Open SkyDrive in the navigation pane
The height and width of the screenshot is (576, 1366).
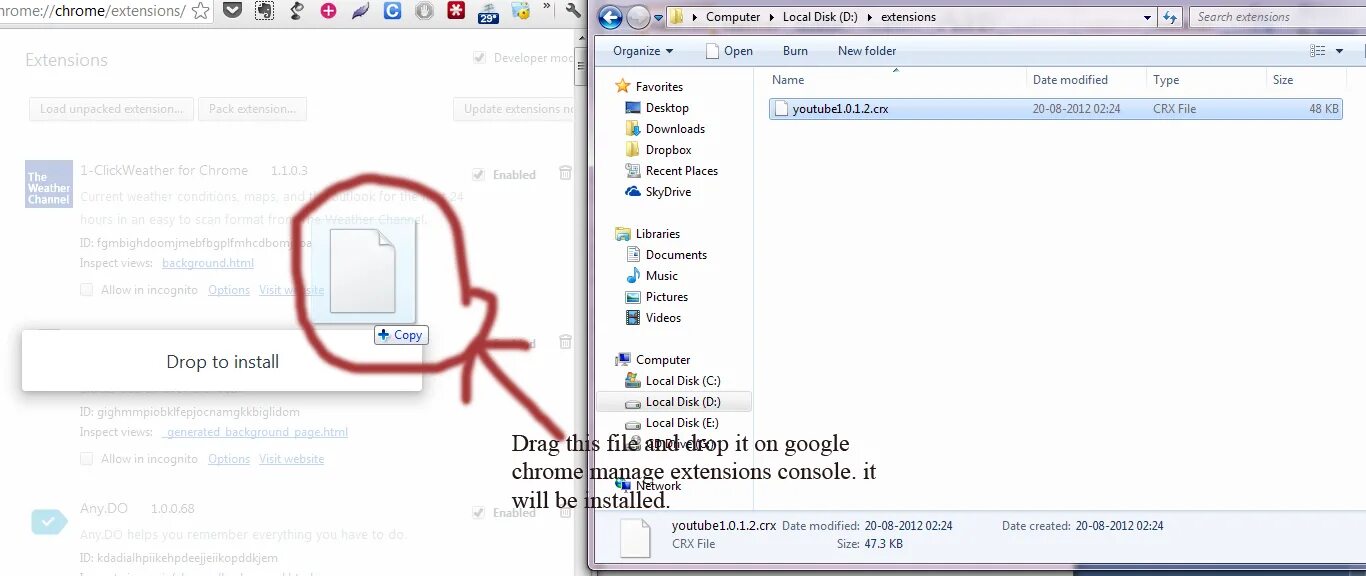(658, 192)
